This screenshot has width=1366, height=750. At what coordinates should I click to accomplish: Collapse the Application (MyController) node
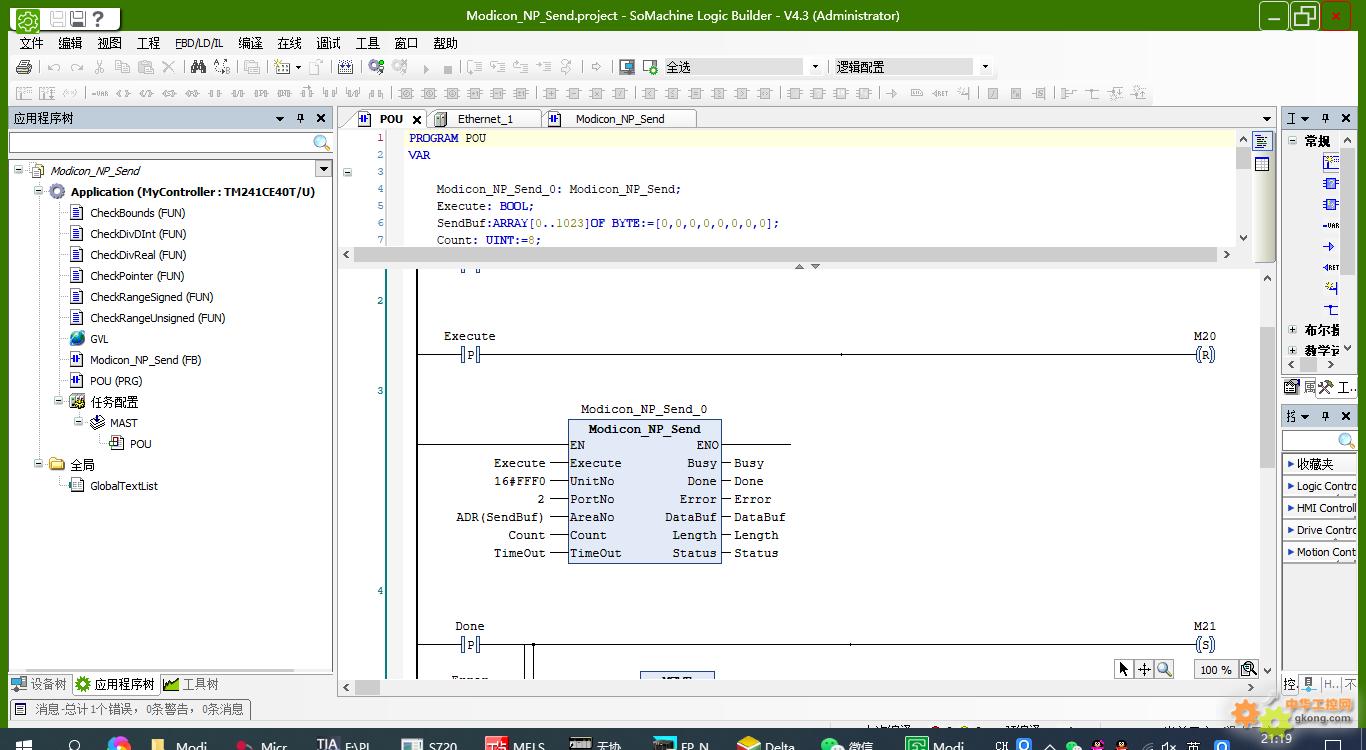(x=39, y=191)
